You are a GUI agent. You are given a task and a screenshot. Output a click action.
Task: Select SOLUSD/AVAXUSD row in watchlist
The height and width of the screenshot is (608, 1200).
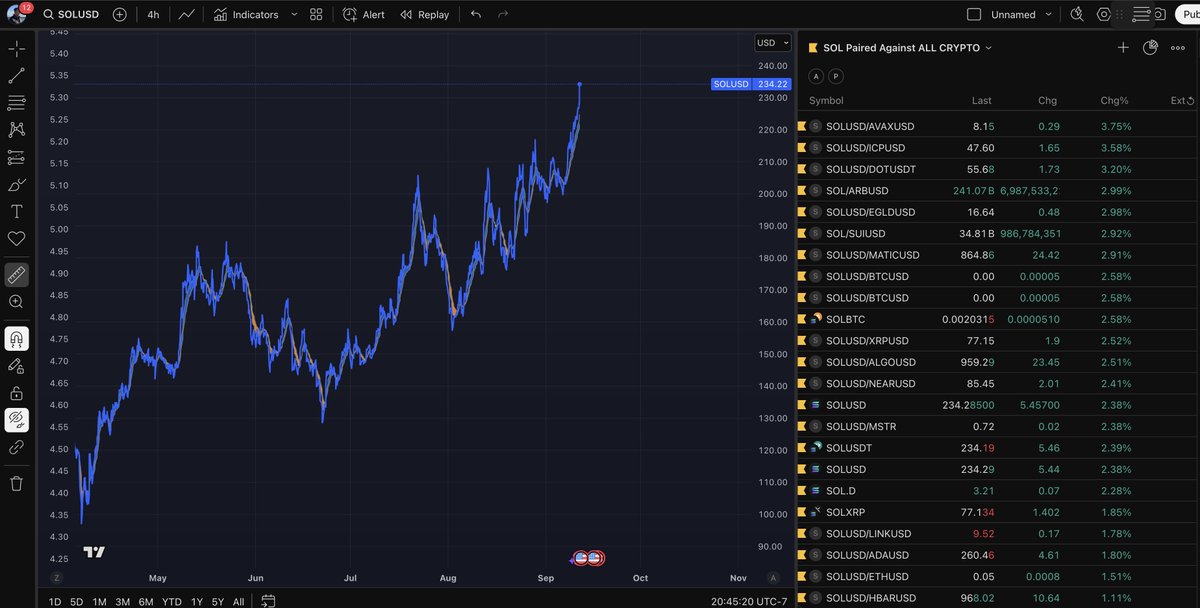[998, 126]
